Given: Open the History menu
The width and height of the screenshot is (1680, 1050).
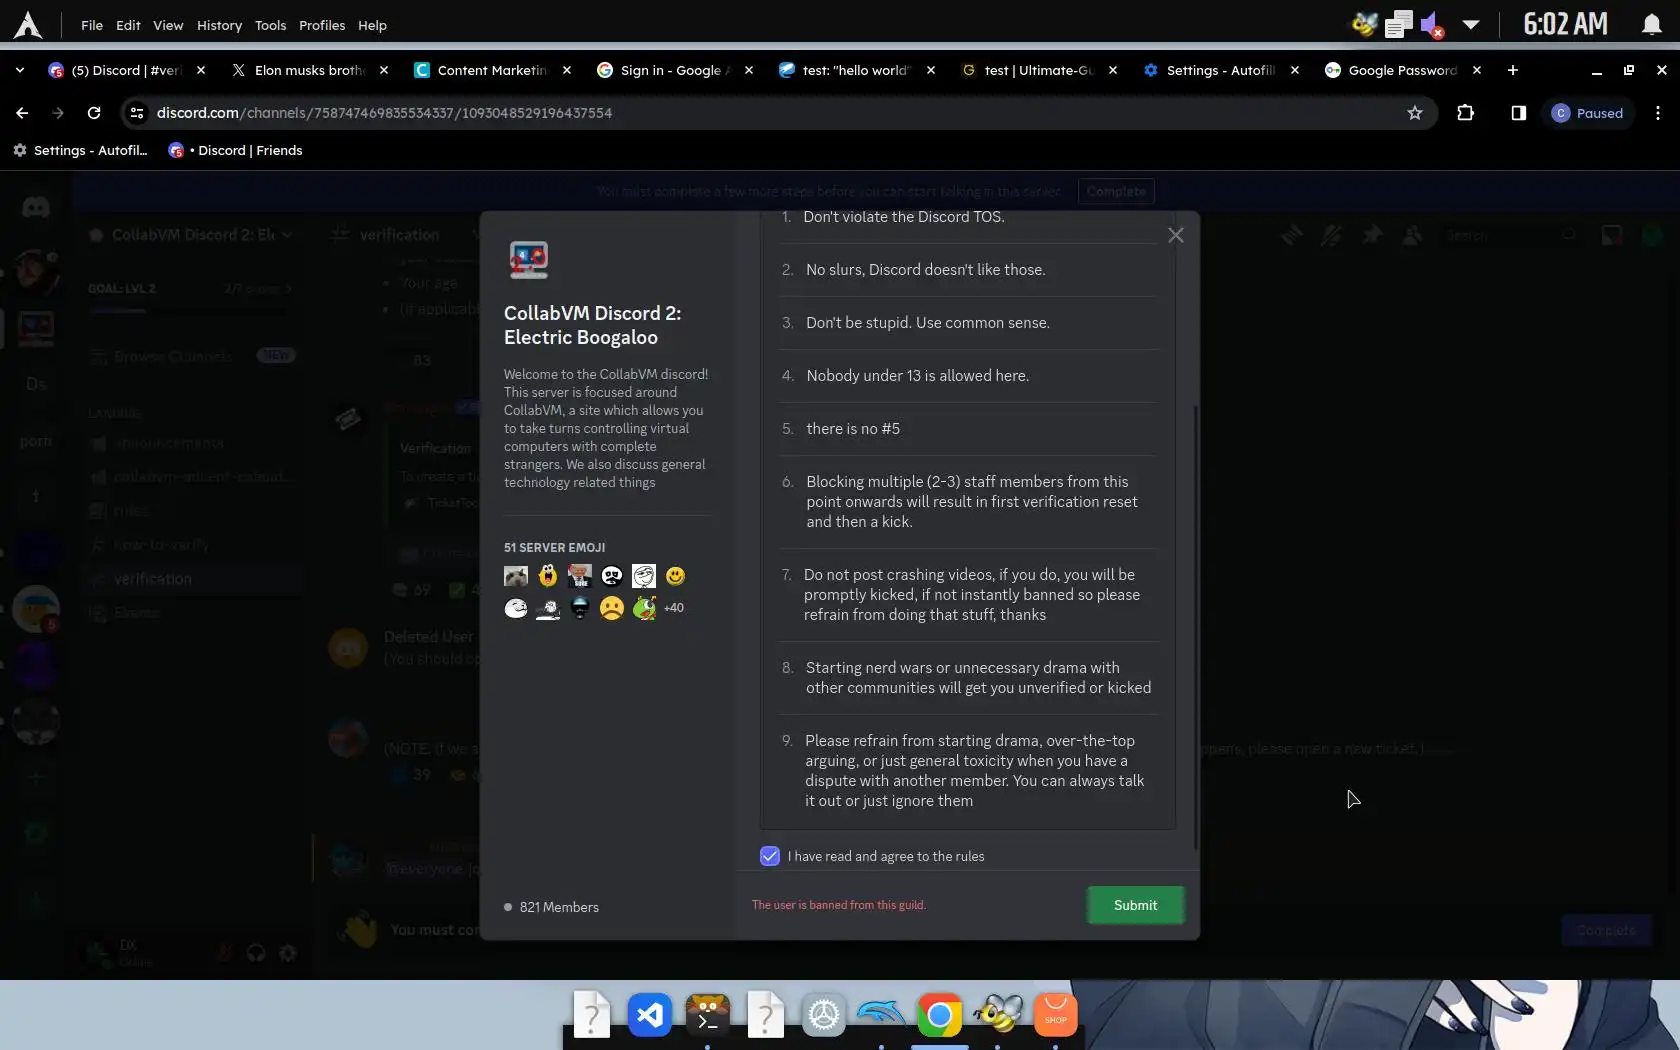Looking at the screenshot, I should pyautogui.click(x=219, y=25).
